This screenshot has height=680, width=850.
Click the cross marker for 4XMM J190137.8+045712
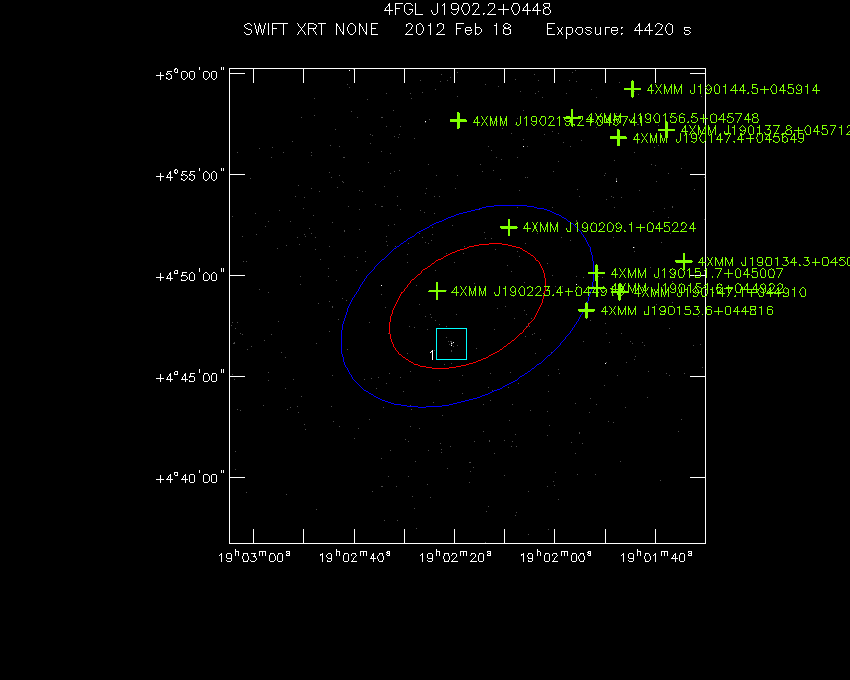(666, 130)
